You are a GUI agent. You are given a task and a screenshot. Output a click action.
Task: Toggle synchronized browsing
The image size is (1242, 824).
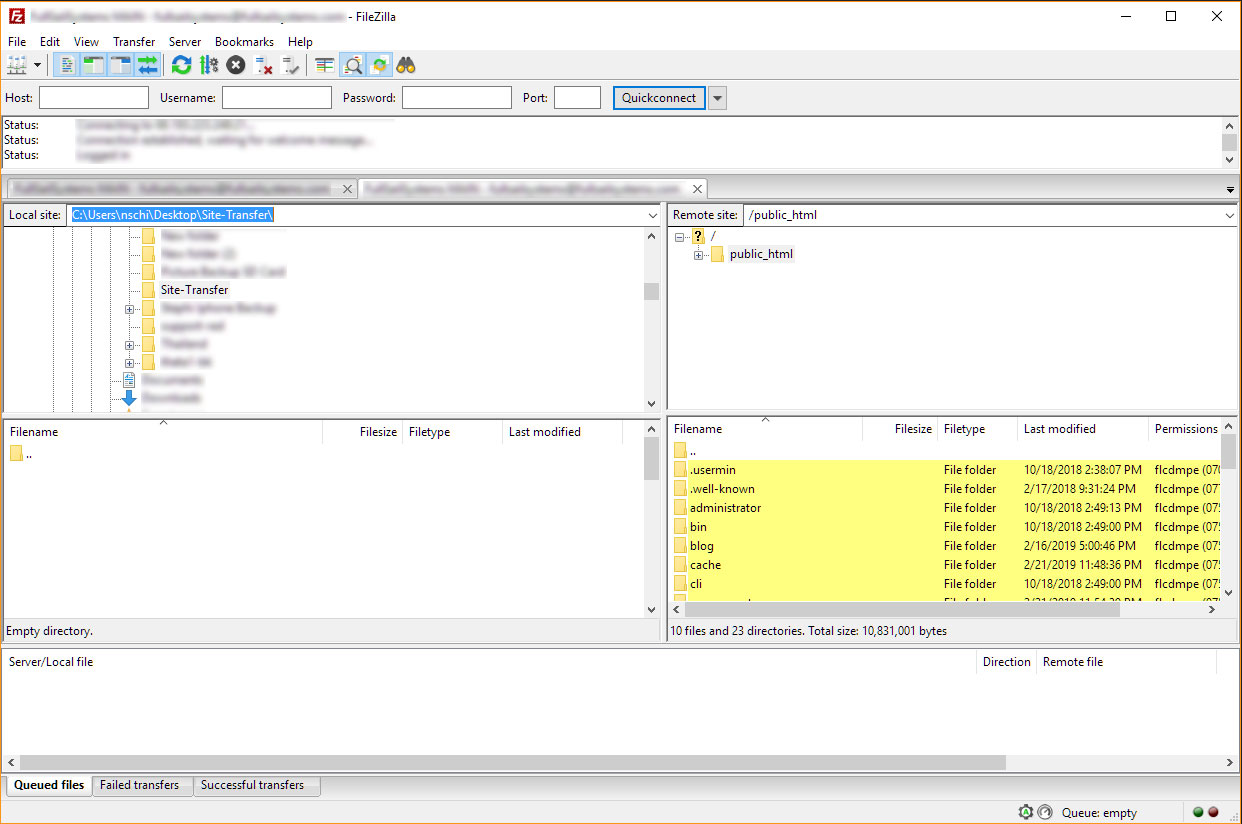point(379,65)
